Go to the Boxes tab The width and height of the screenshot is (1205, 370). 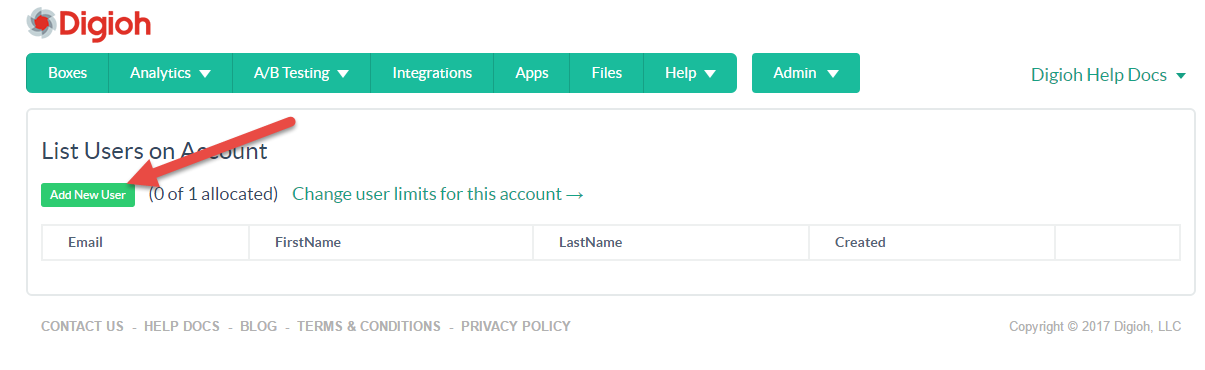click(x=67, y=73)
